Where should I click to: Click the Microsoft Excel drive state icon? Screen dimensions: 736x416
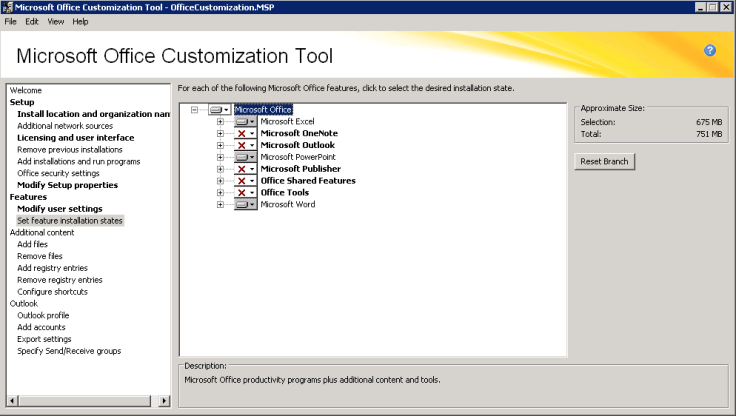point(242,121)
